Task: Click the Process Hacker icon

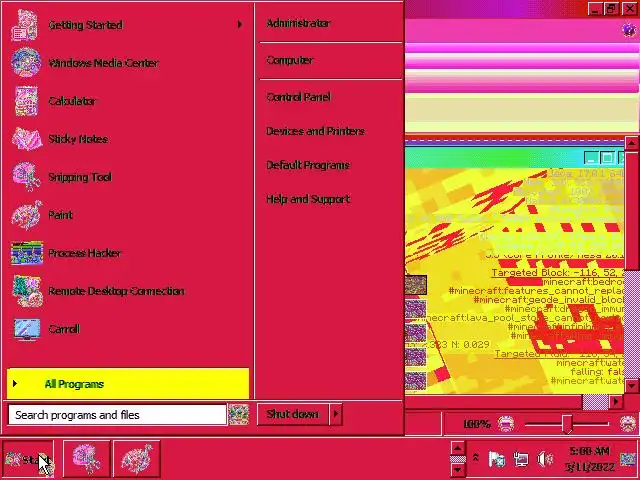Action: [27, 253]
